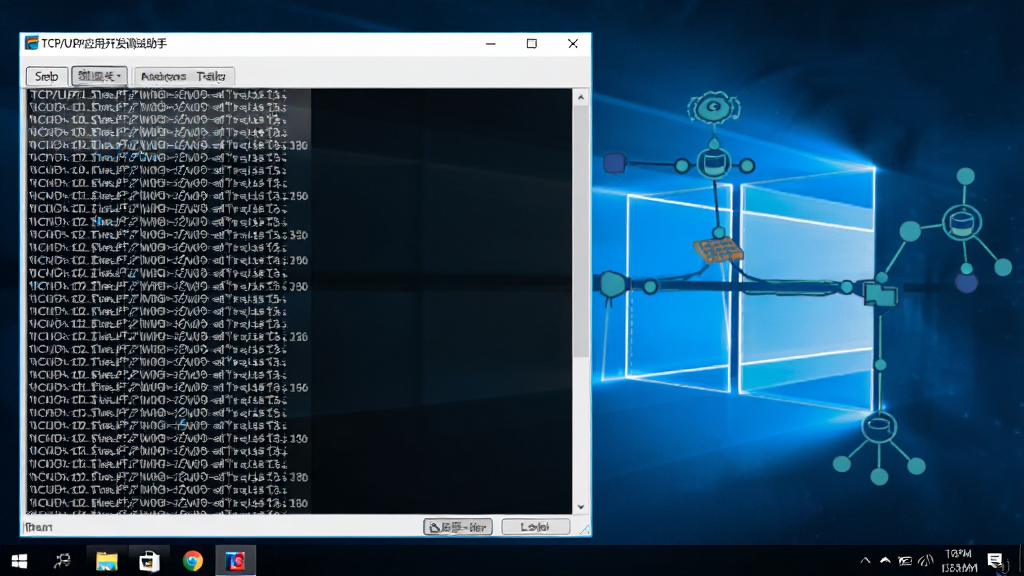The height and width of the screenshot is (576, 1024).
Task: Open the taskbar search icon beside Start
Action: pos(63,561)
